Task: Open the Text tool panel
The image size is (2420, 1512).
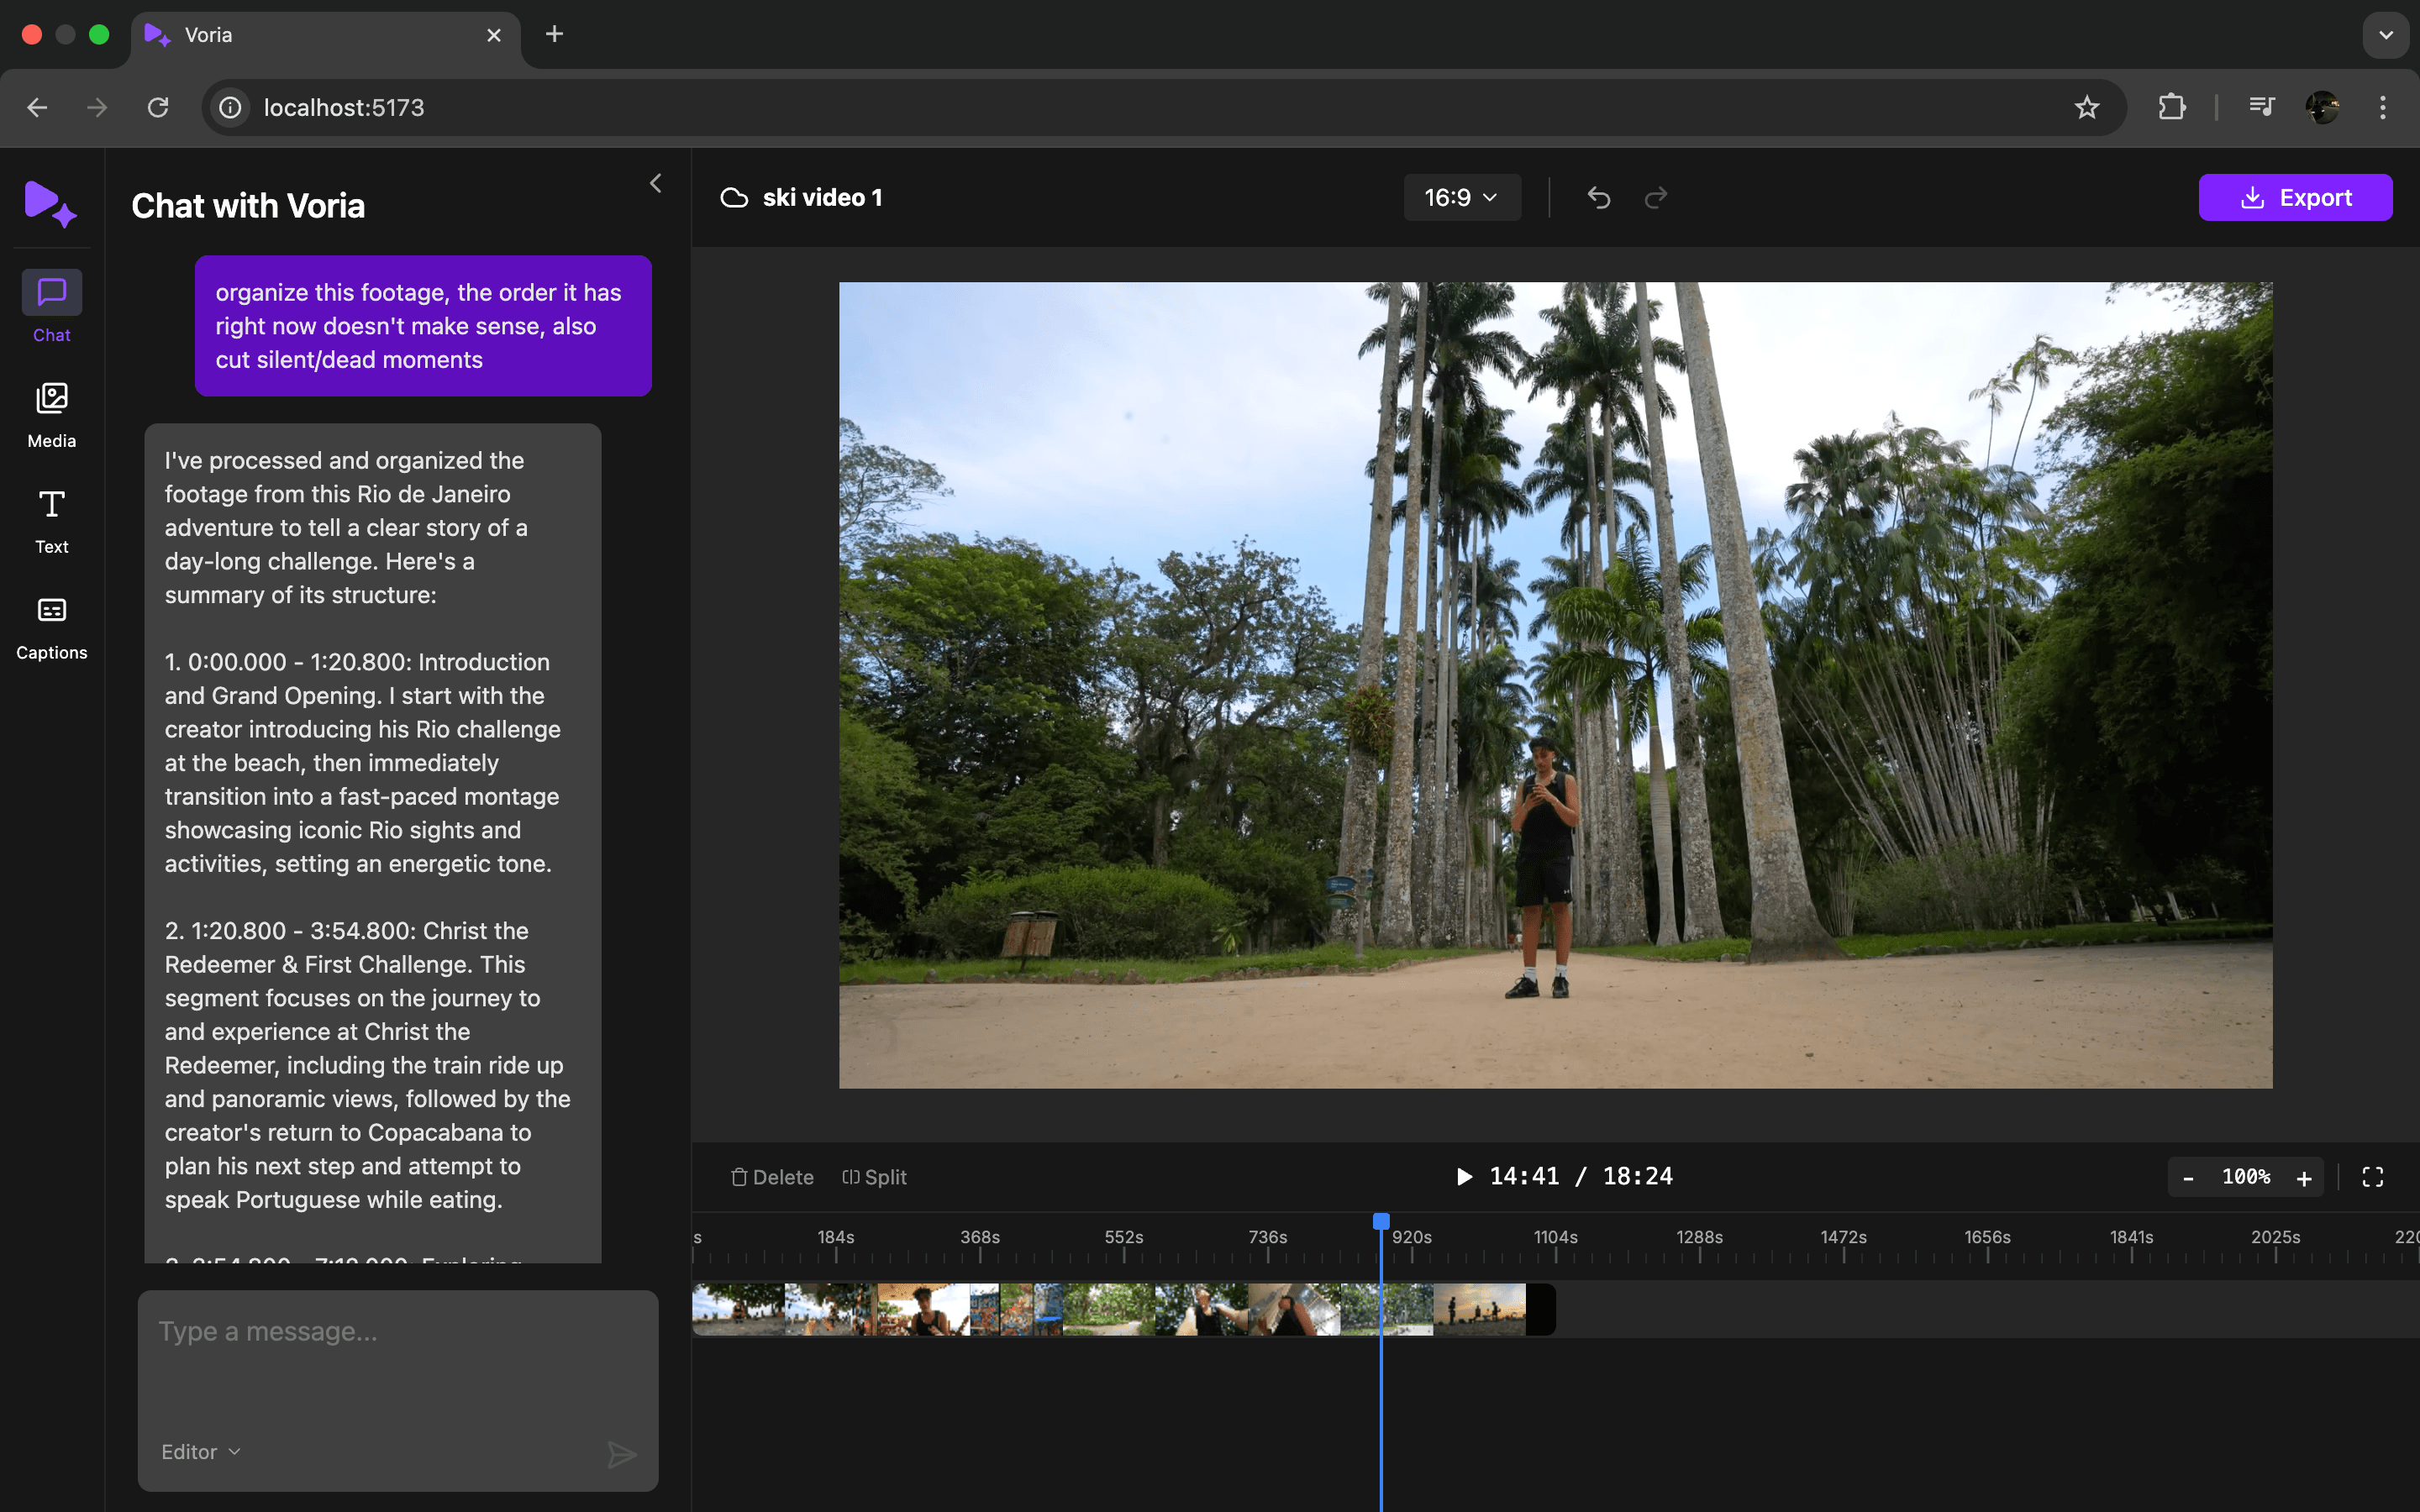Action: pos(51,520)
